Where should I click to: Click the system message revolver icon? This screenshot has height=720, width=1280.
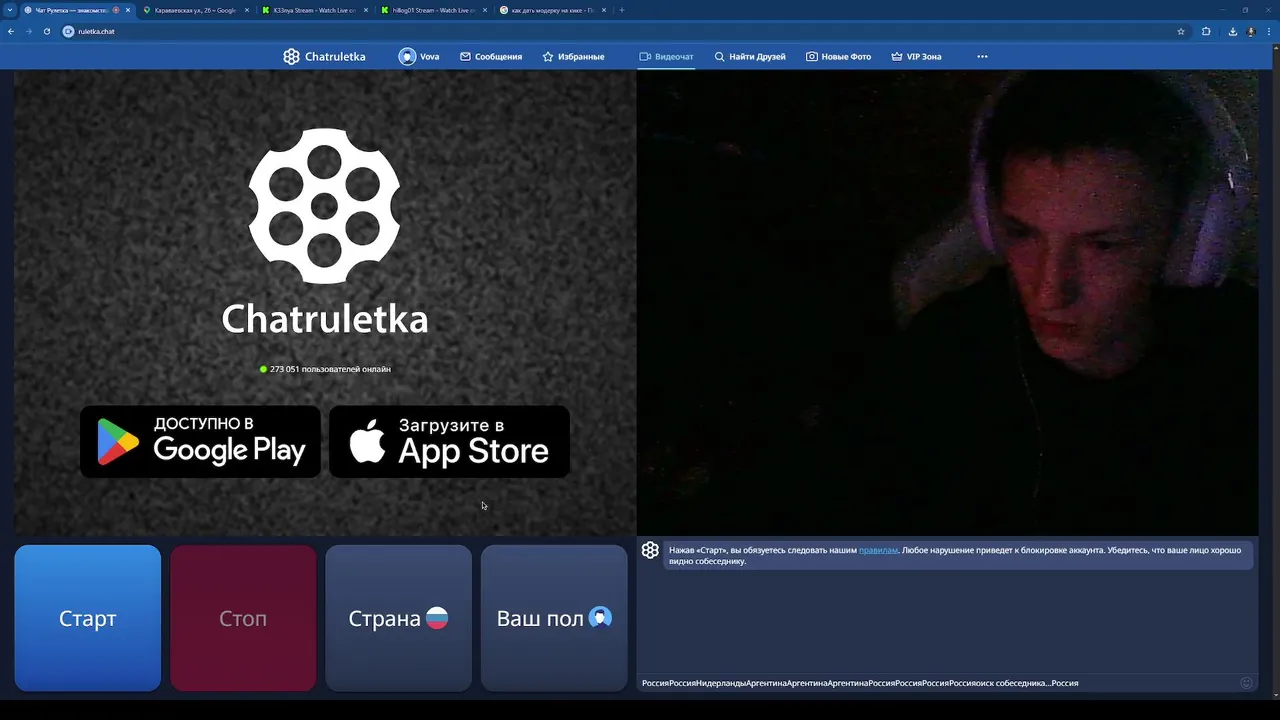point(650,550)
